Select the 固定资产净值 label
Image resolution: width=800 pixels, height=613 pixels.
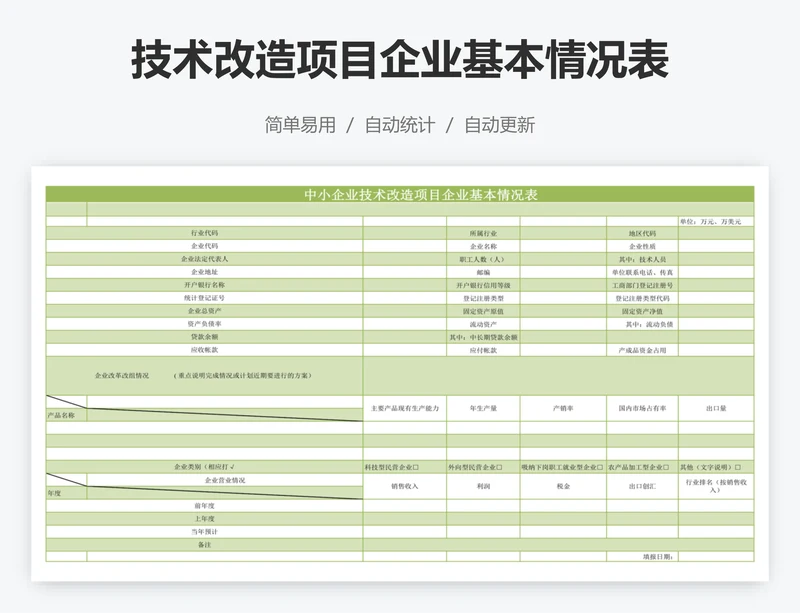tap(642, 311)
